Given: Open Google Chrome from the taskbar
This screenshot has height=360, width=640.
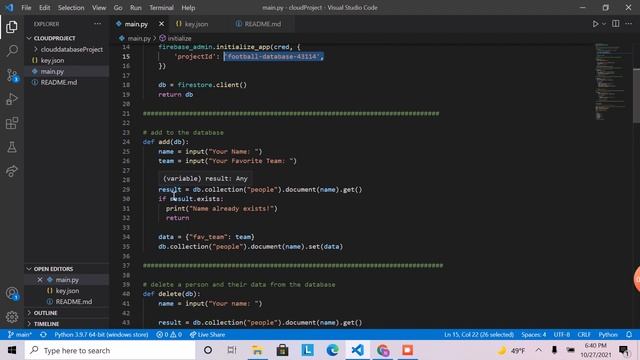Looking at the screenshot, I should tap(382, 350).
